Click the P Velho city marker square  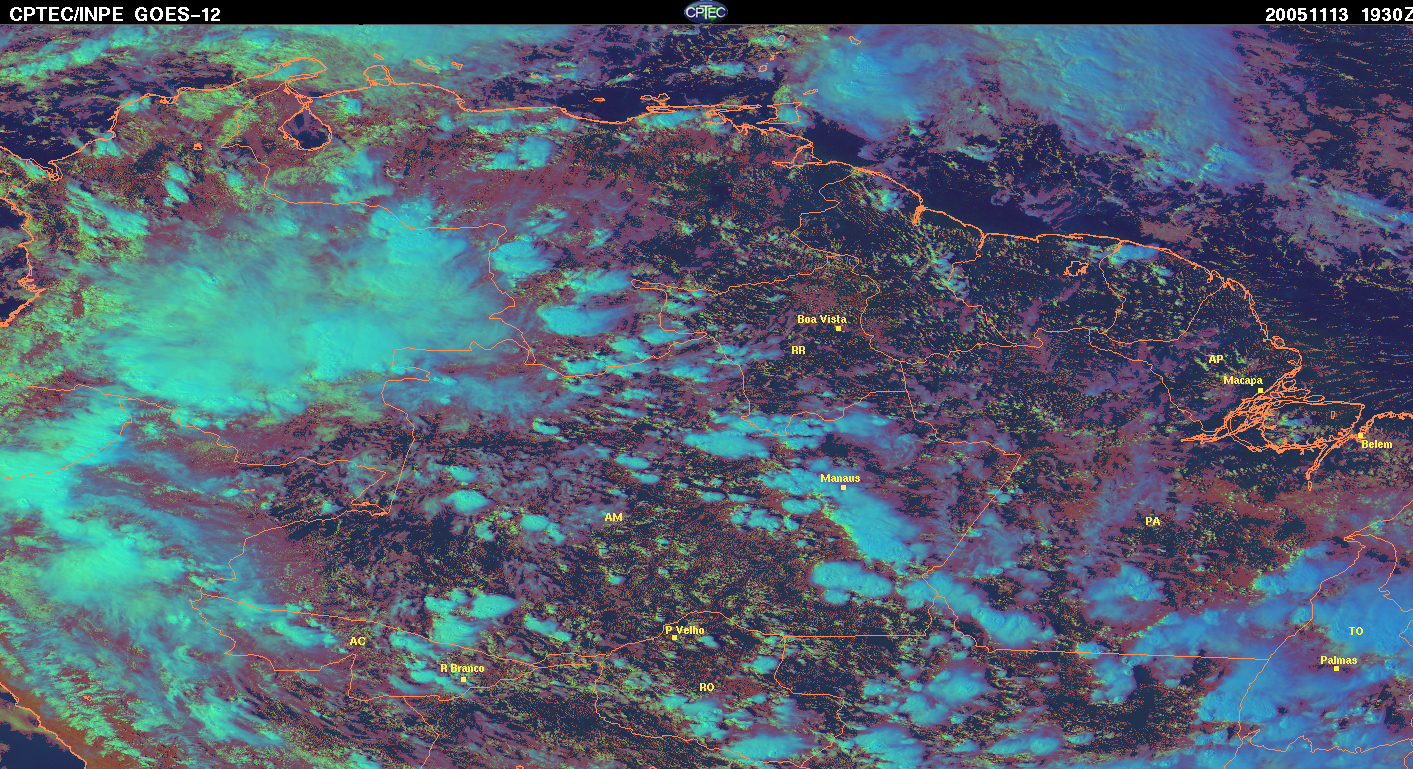point(675,639)
